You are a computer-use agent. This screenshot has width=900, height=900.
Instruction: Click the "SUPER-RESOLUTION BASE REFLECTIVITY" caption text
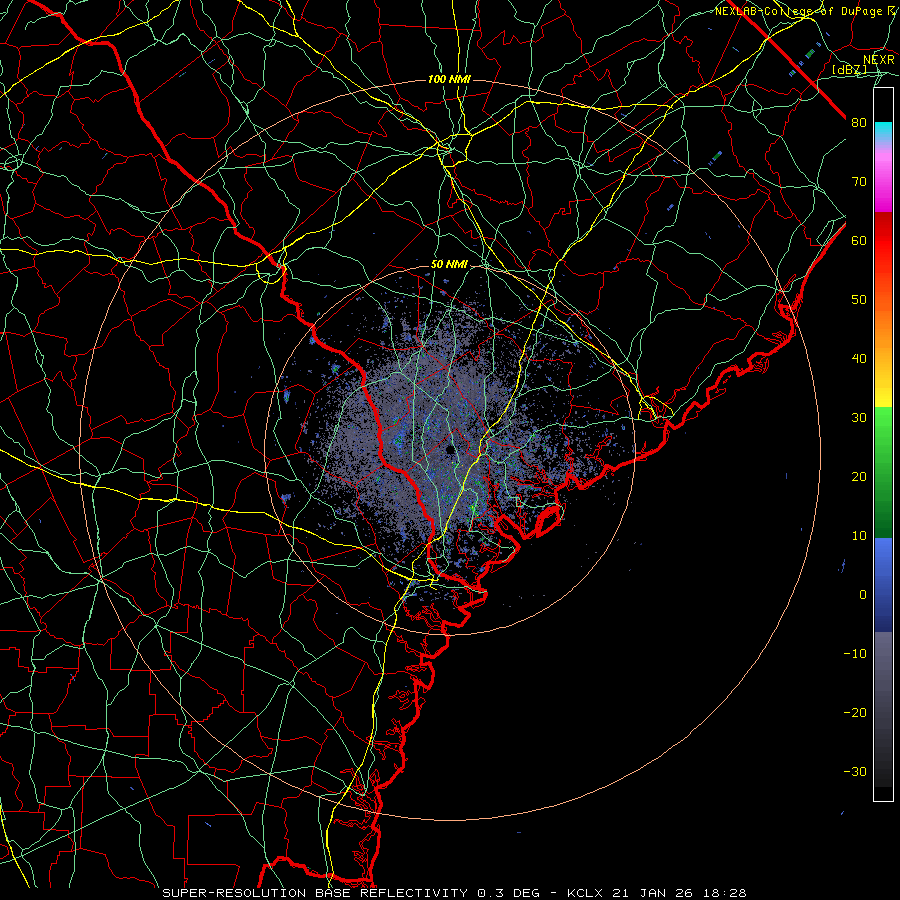[x=315, y=893]
